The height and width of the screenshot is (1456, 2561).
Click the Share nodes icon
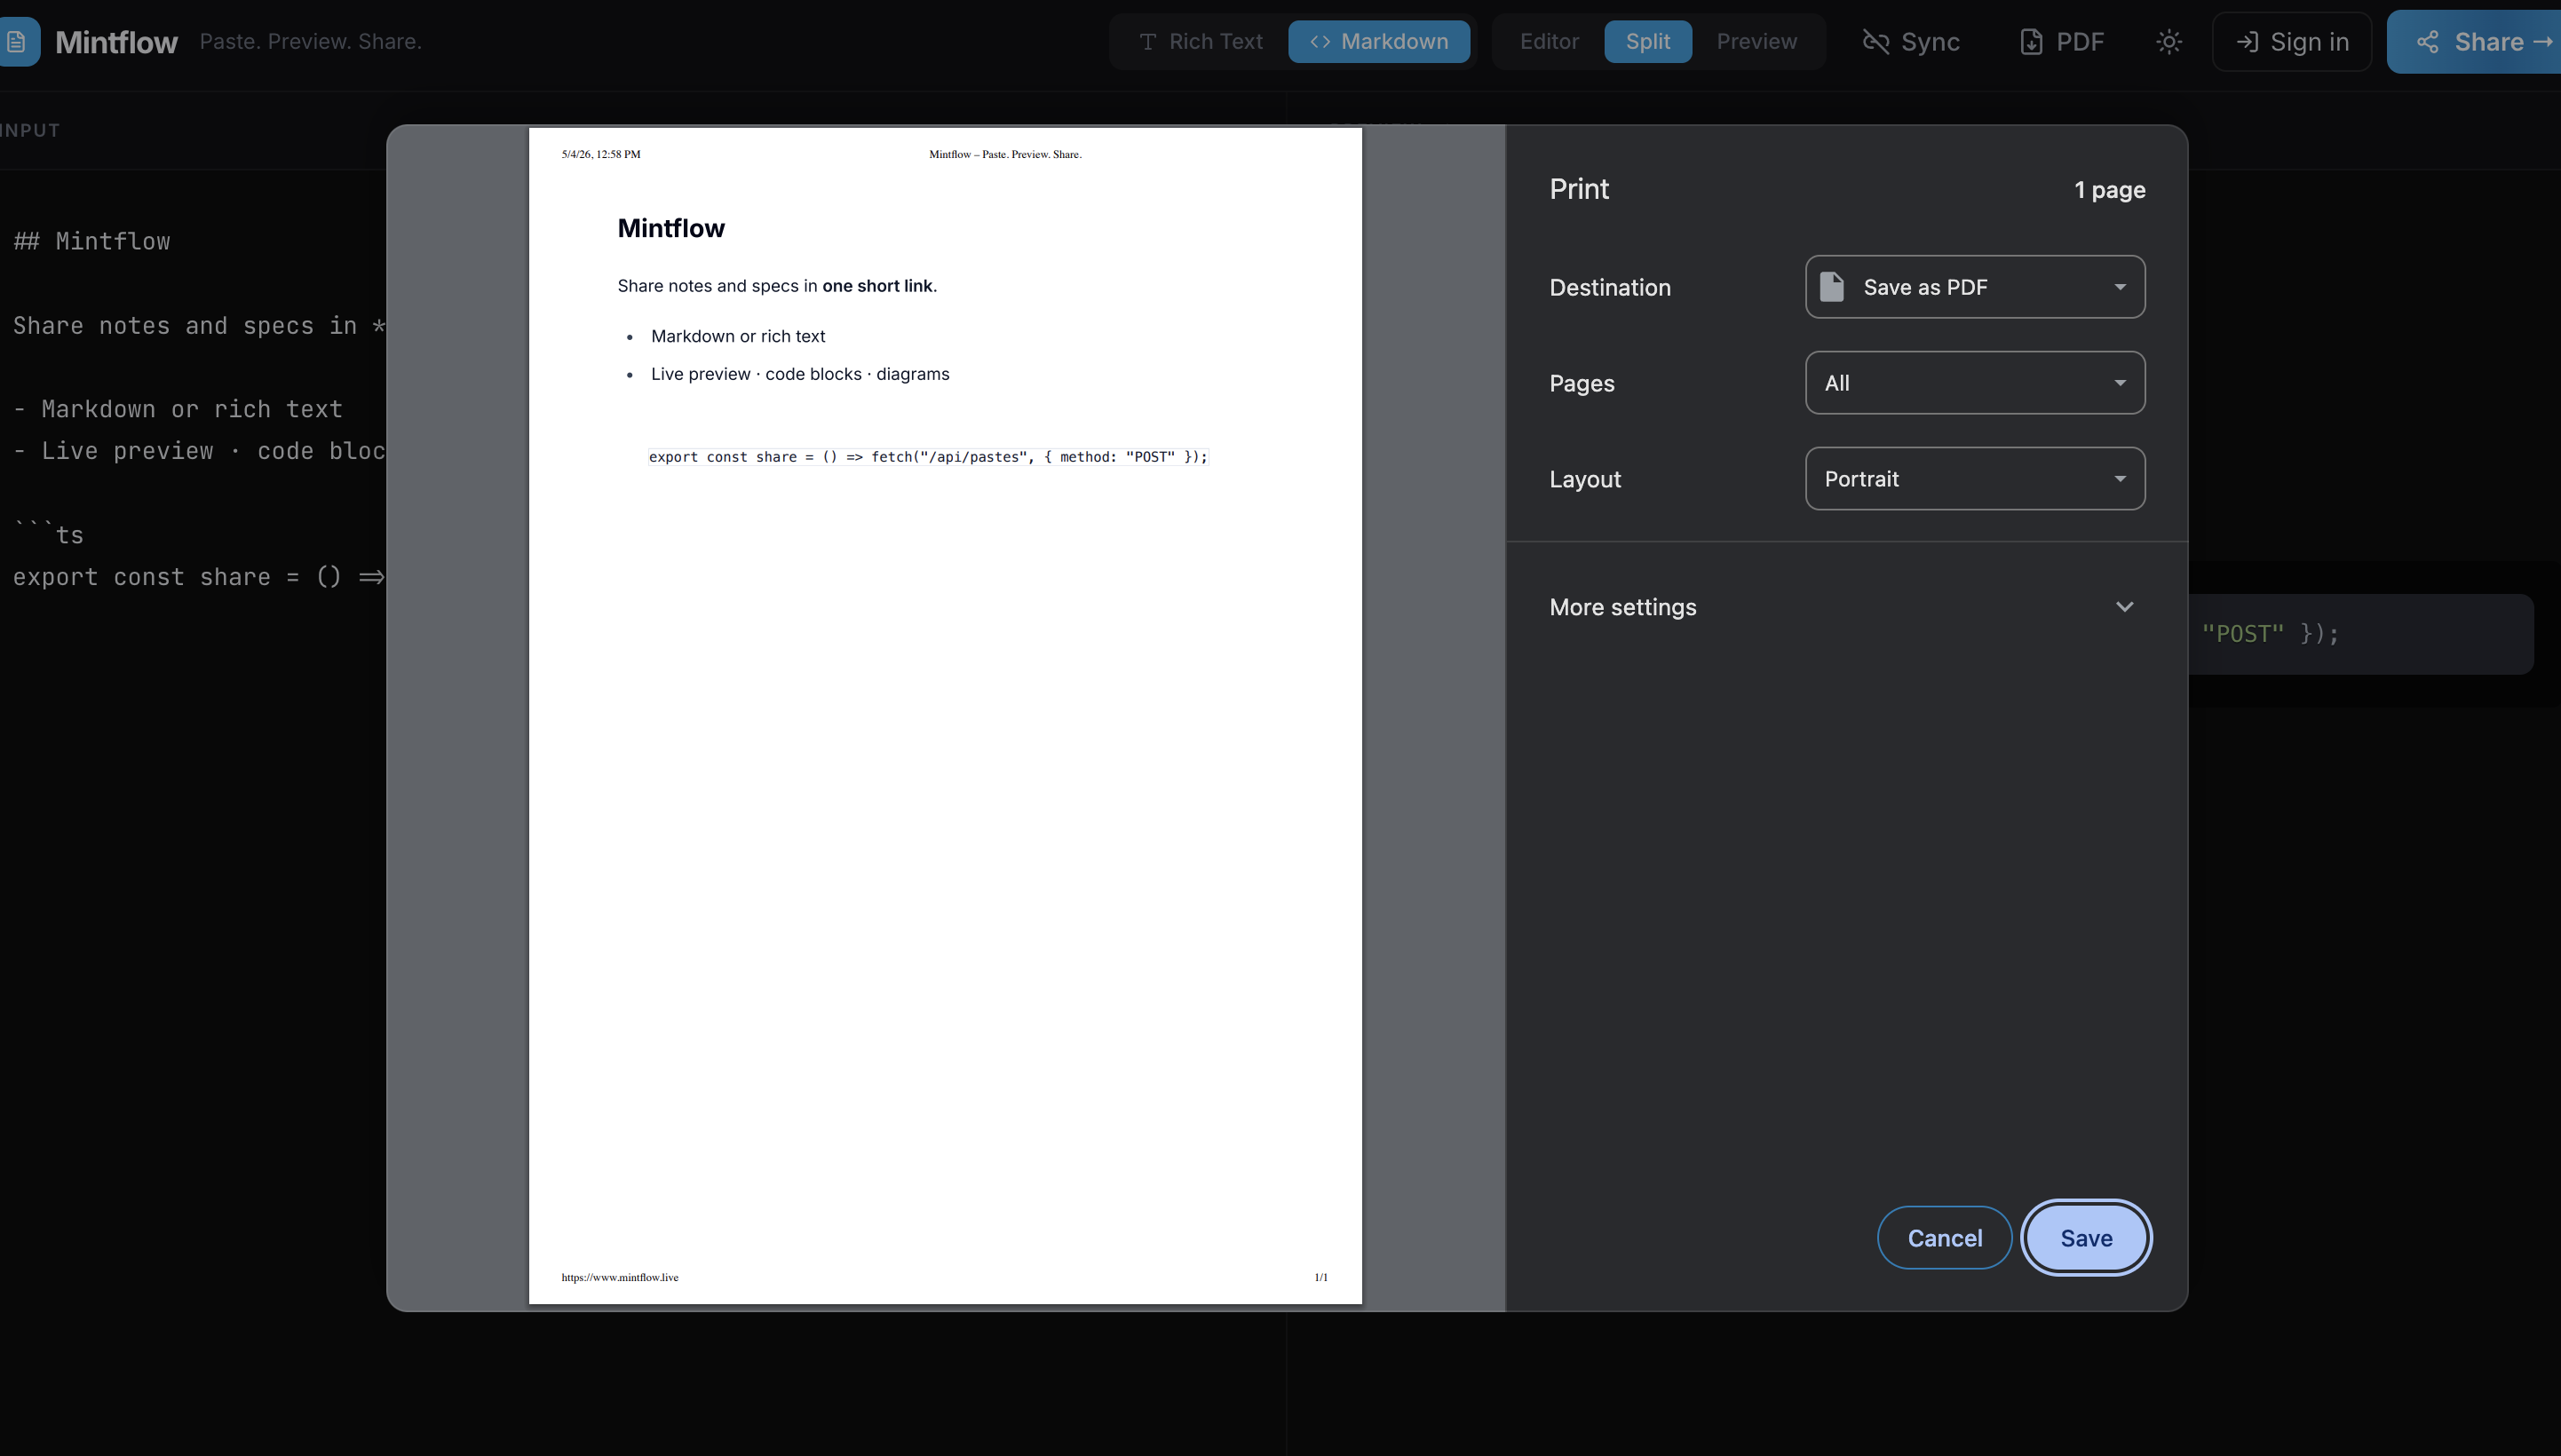click(2427, 42)
